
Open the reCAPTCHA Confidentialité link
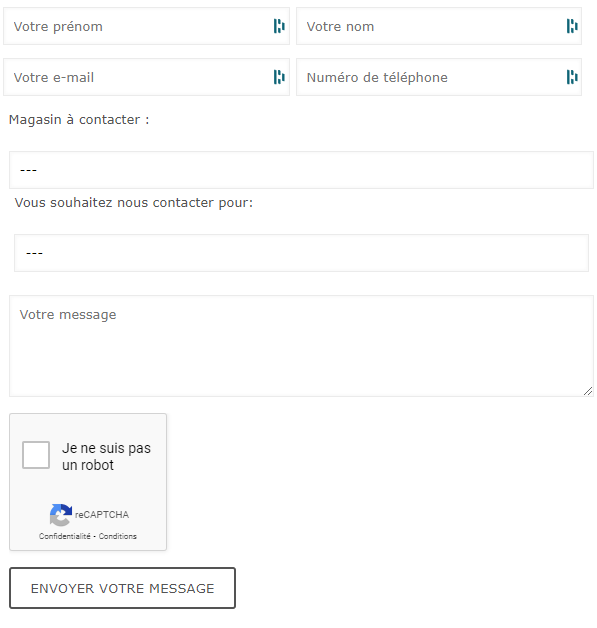[64, 536]
